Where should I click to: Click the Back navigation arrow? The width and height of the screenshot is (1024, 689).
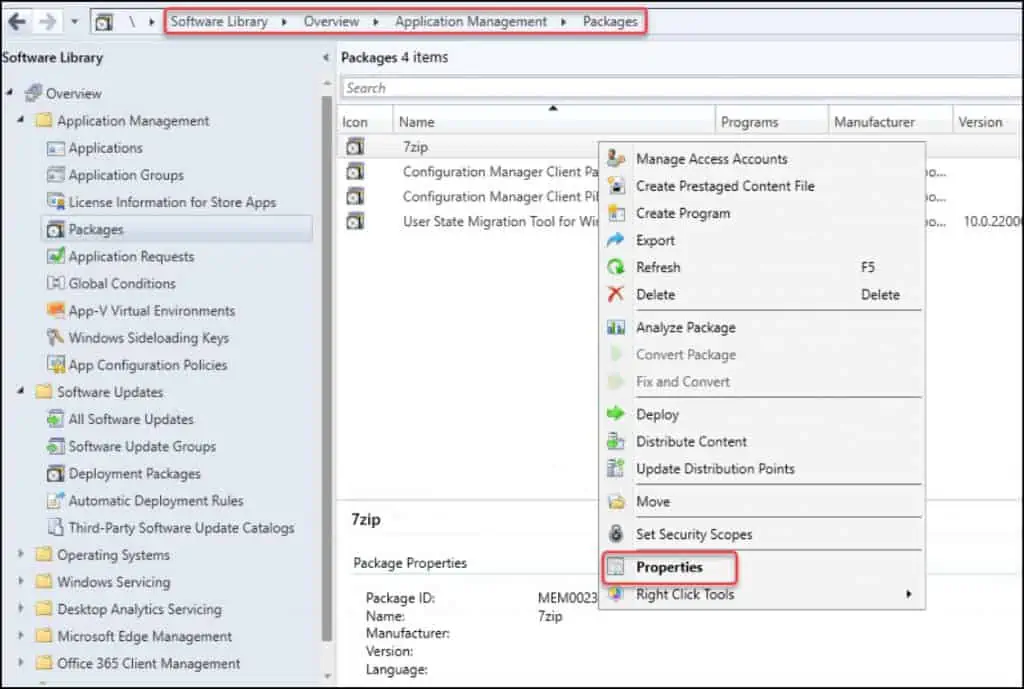click(x=17, y=22)
